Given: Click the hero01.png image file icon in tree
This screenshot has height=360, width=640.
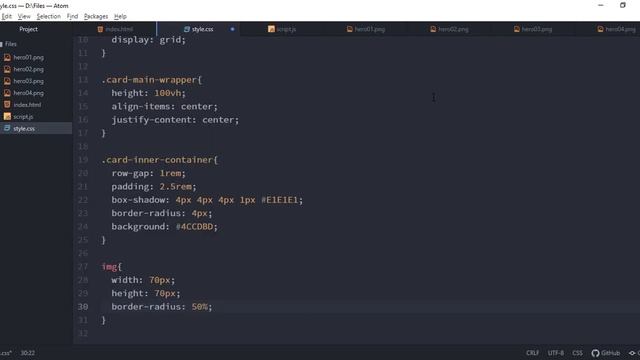Looking at the screenshot, I should [x=7, y=58].
